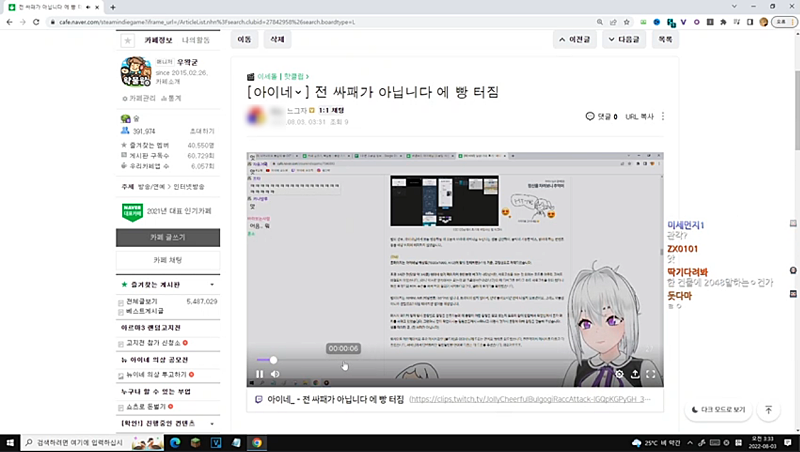Click the 25°C weather widget in taskbar

coord(656,443)
